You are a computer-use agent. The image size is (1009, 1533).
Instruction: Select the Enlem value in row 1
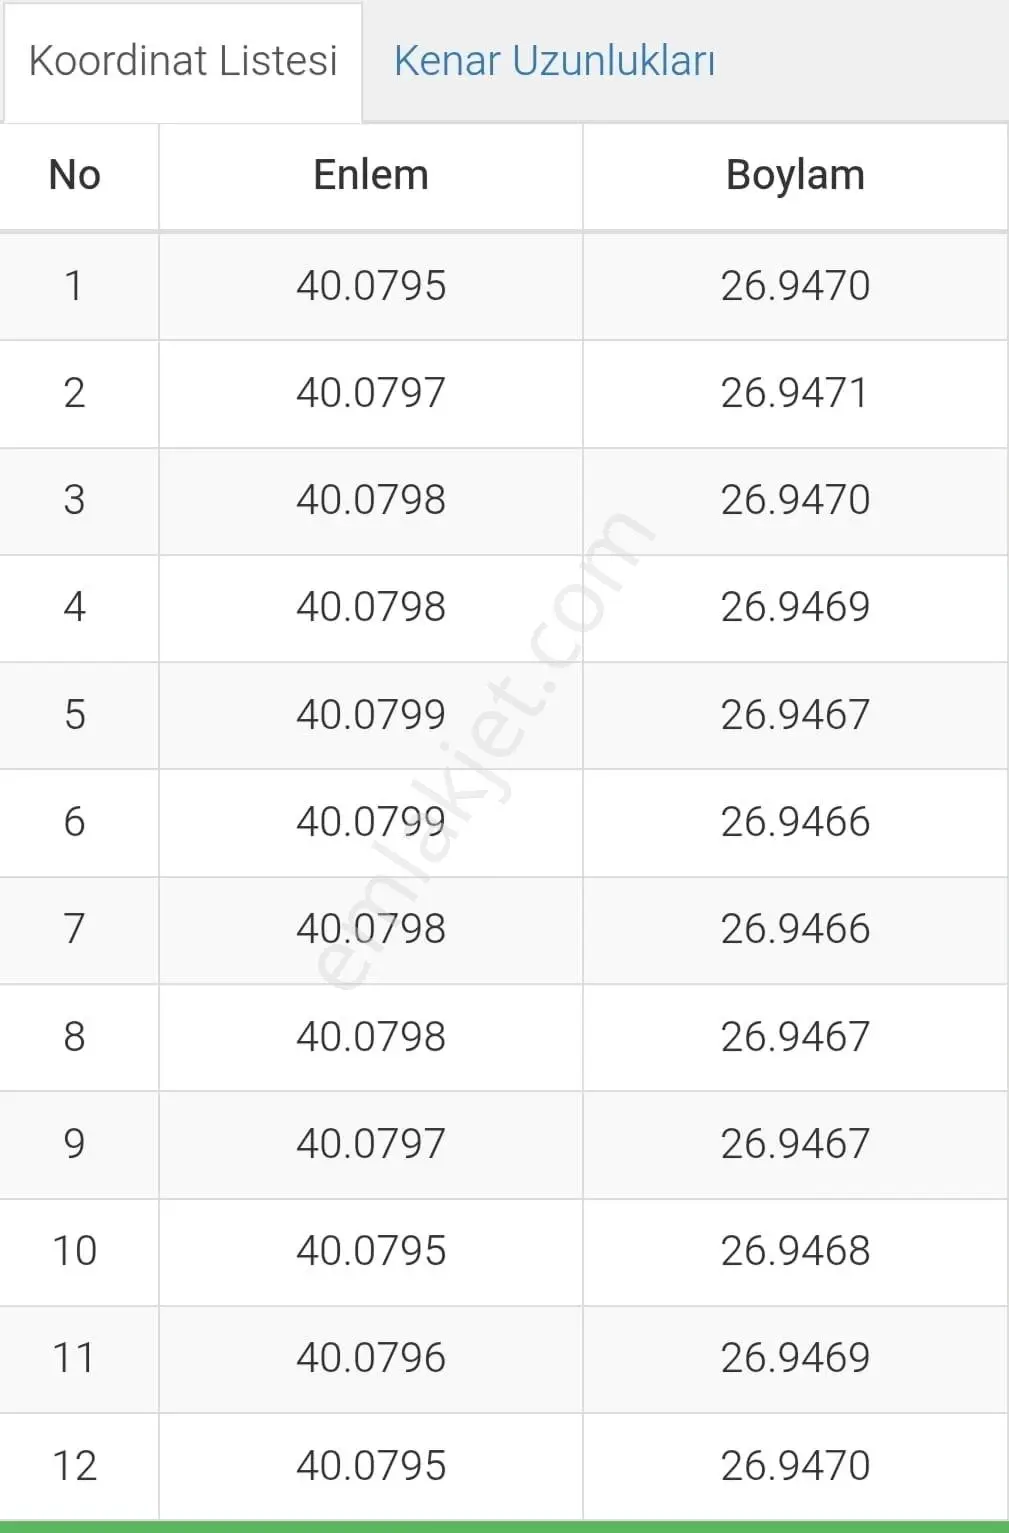pyautogui.click(x=371, y=286)
